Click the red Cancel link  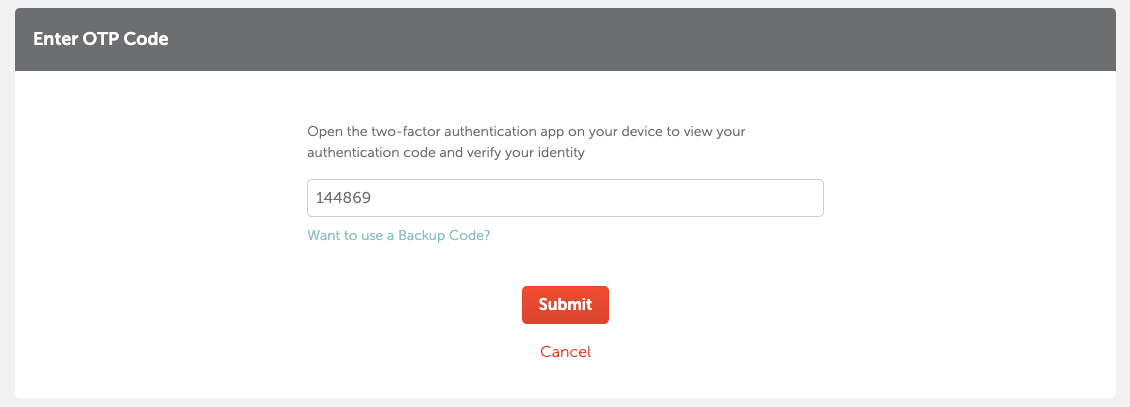click(x=565, y=352)
